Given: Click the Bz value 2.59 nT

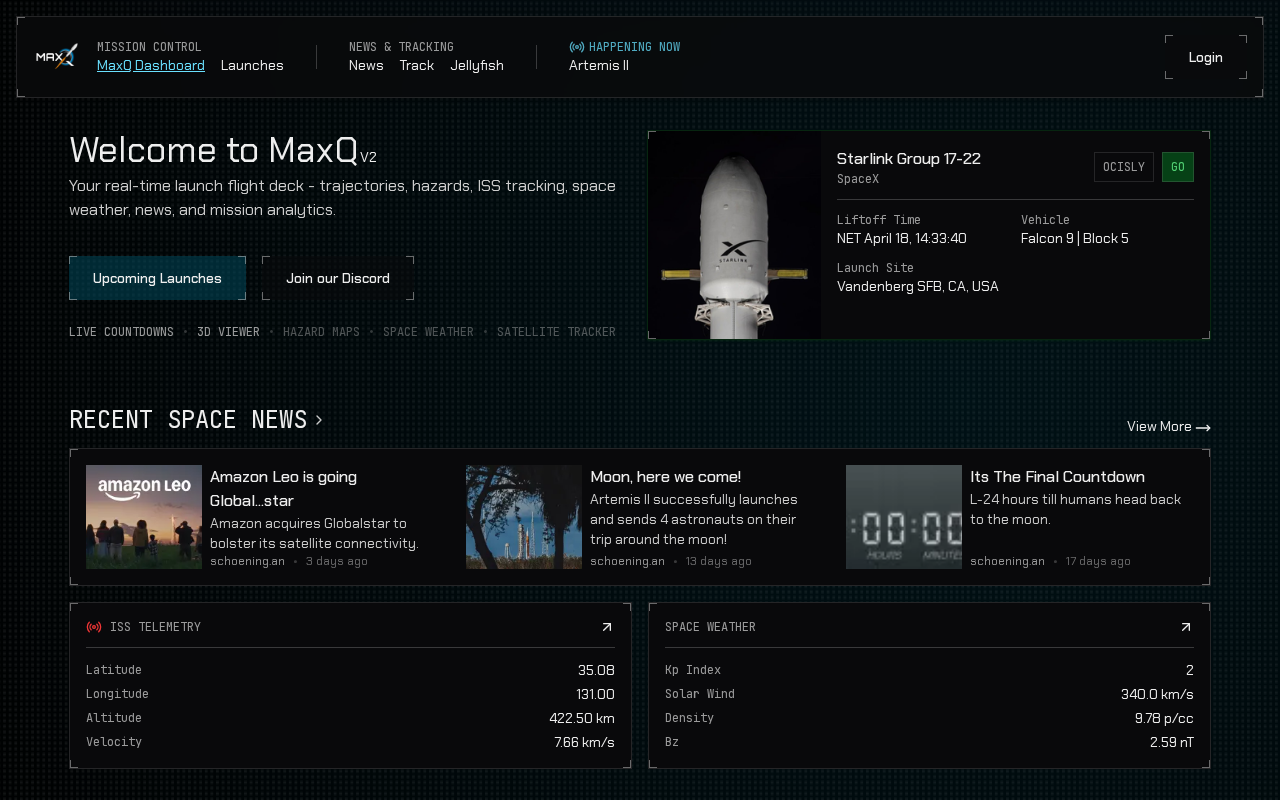Looking at the screenshot, I should click(1172, 742).
